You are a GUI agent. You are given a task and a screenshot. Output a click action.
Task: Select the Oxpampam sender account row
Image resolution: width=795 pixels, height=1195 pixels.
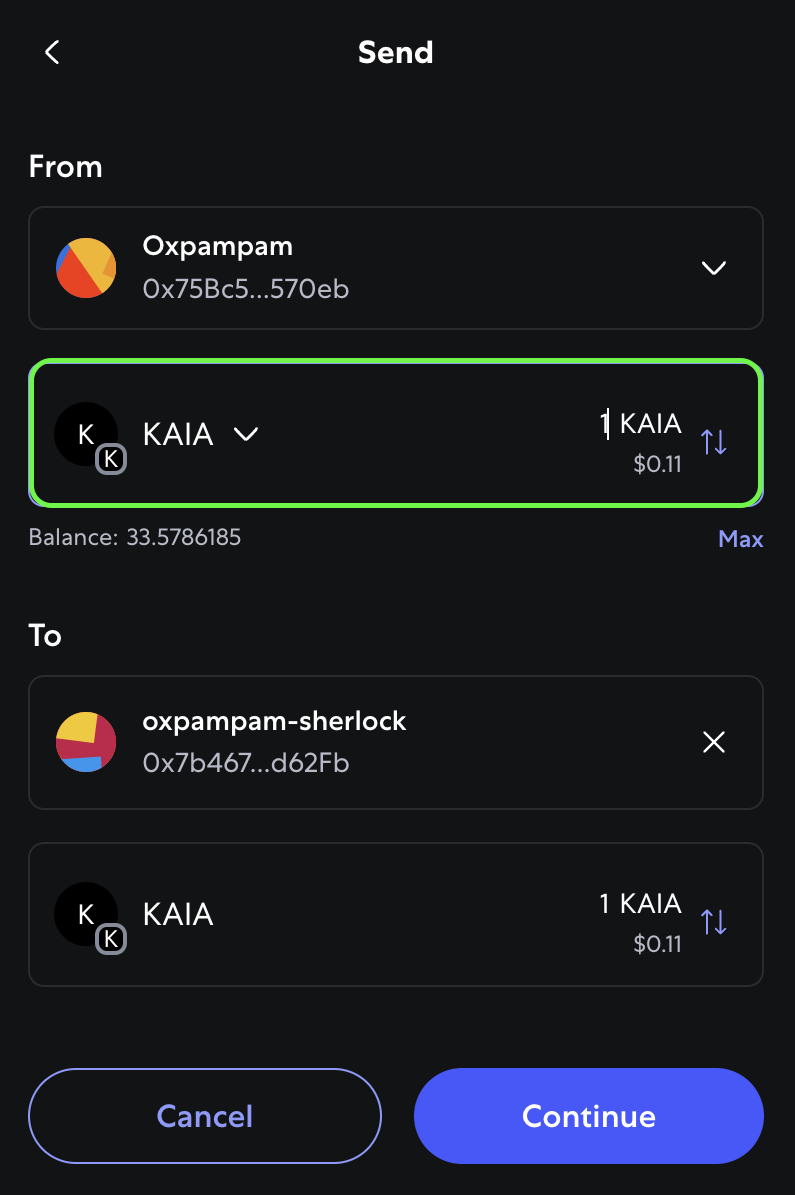point(396,268)
